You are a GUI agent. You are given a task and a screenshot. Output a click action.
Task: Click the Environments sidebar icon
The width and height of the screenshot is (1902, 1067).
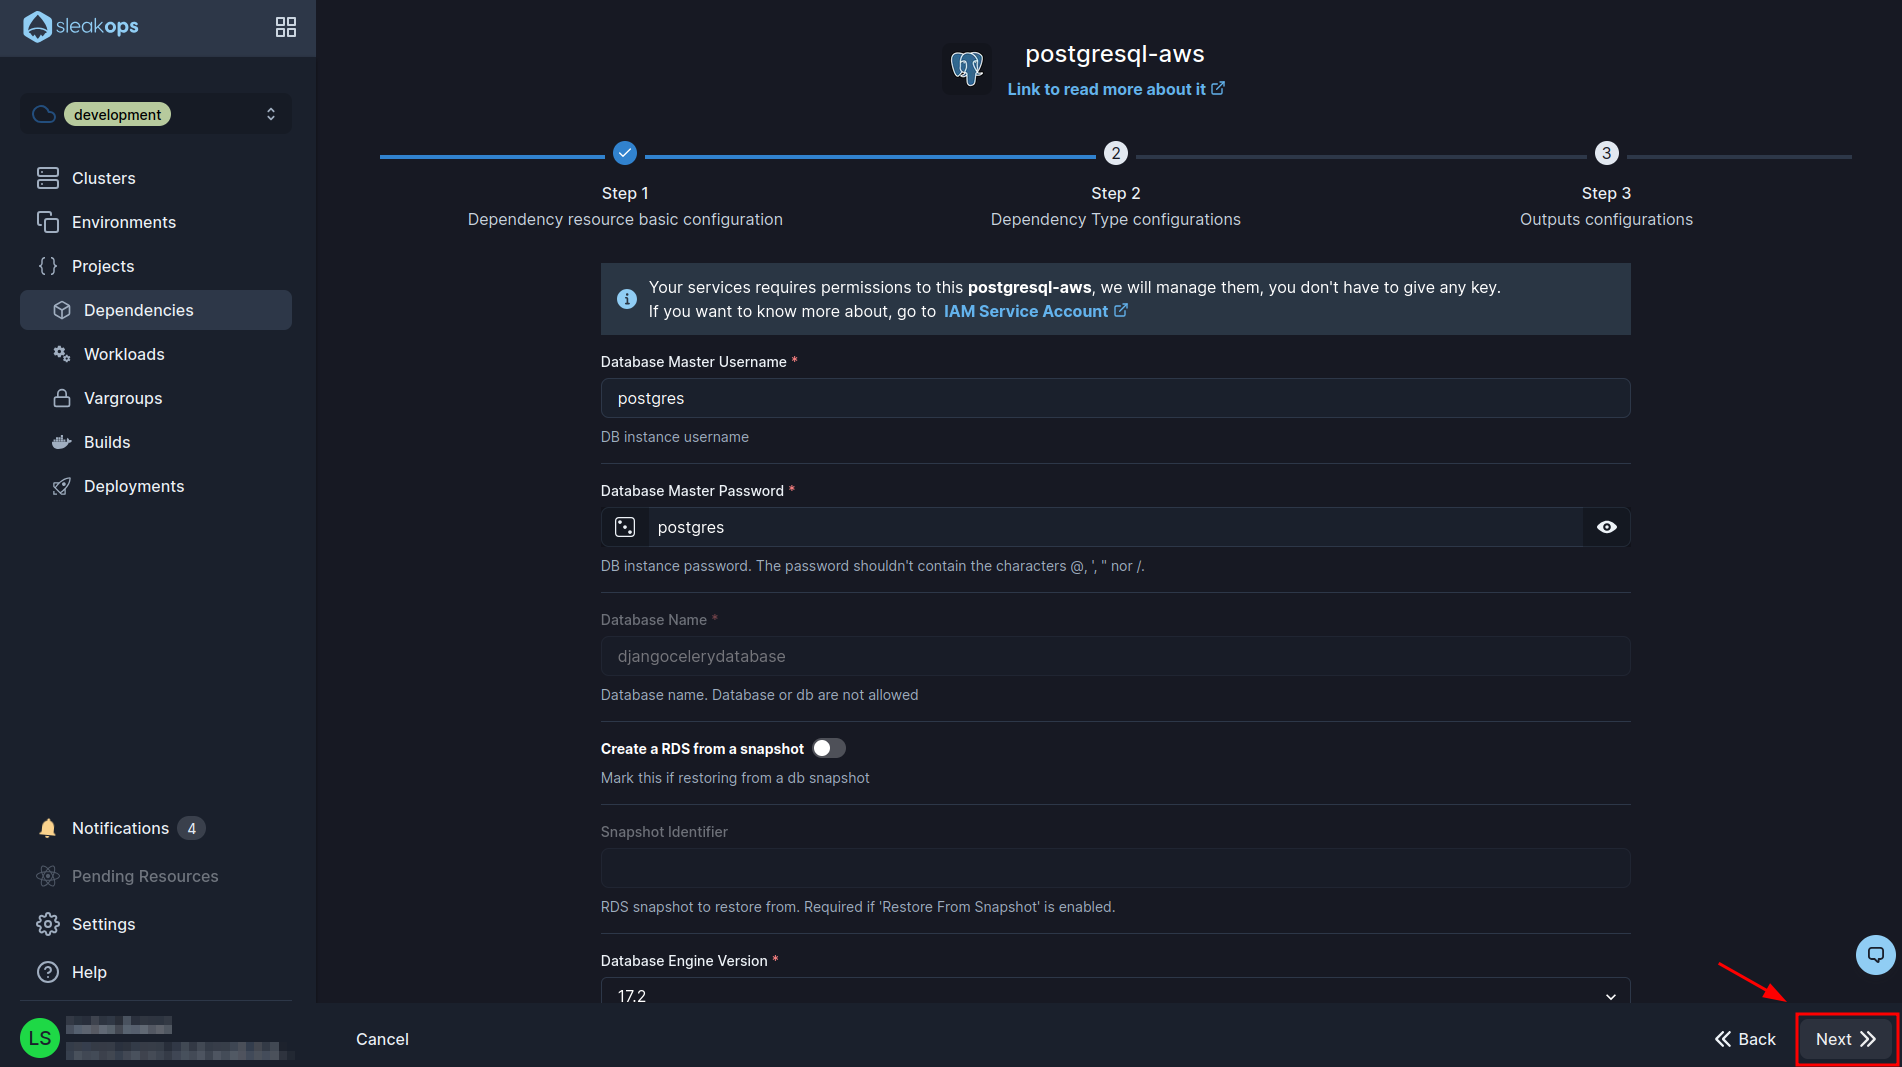48,222
